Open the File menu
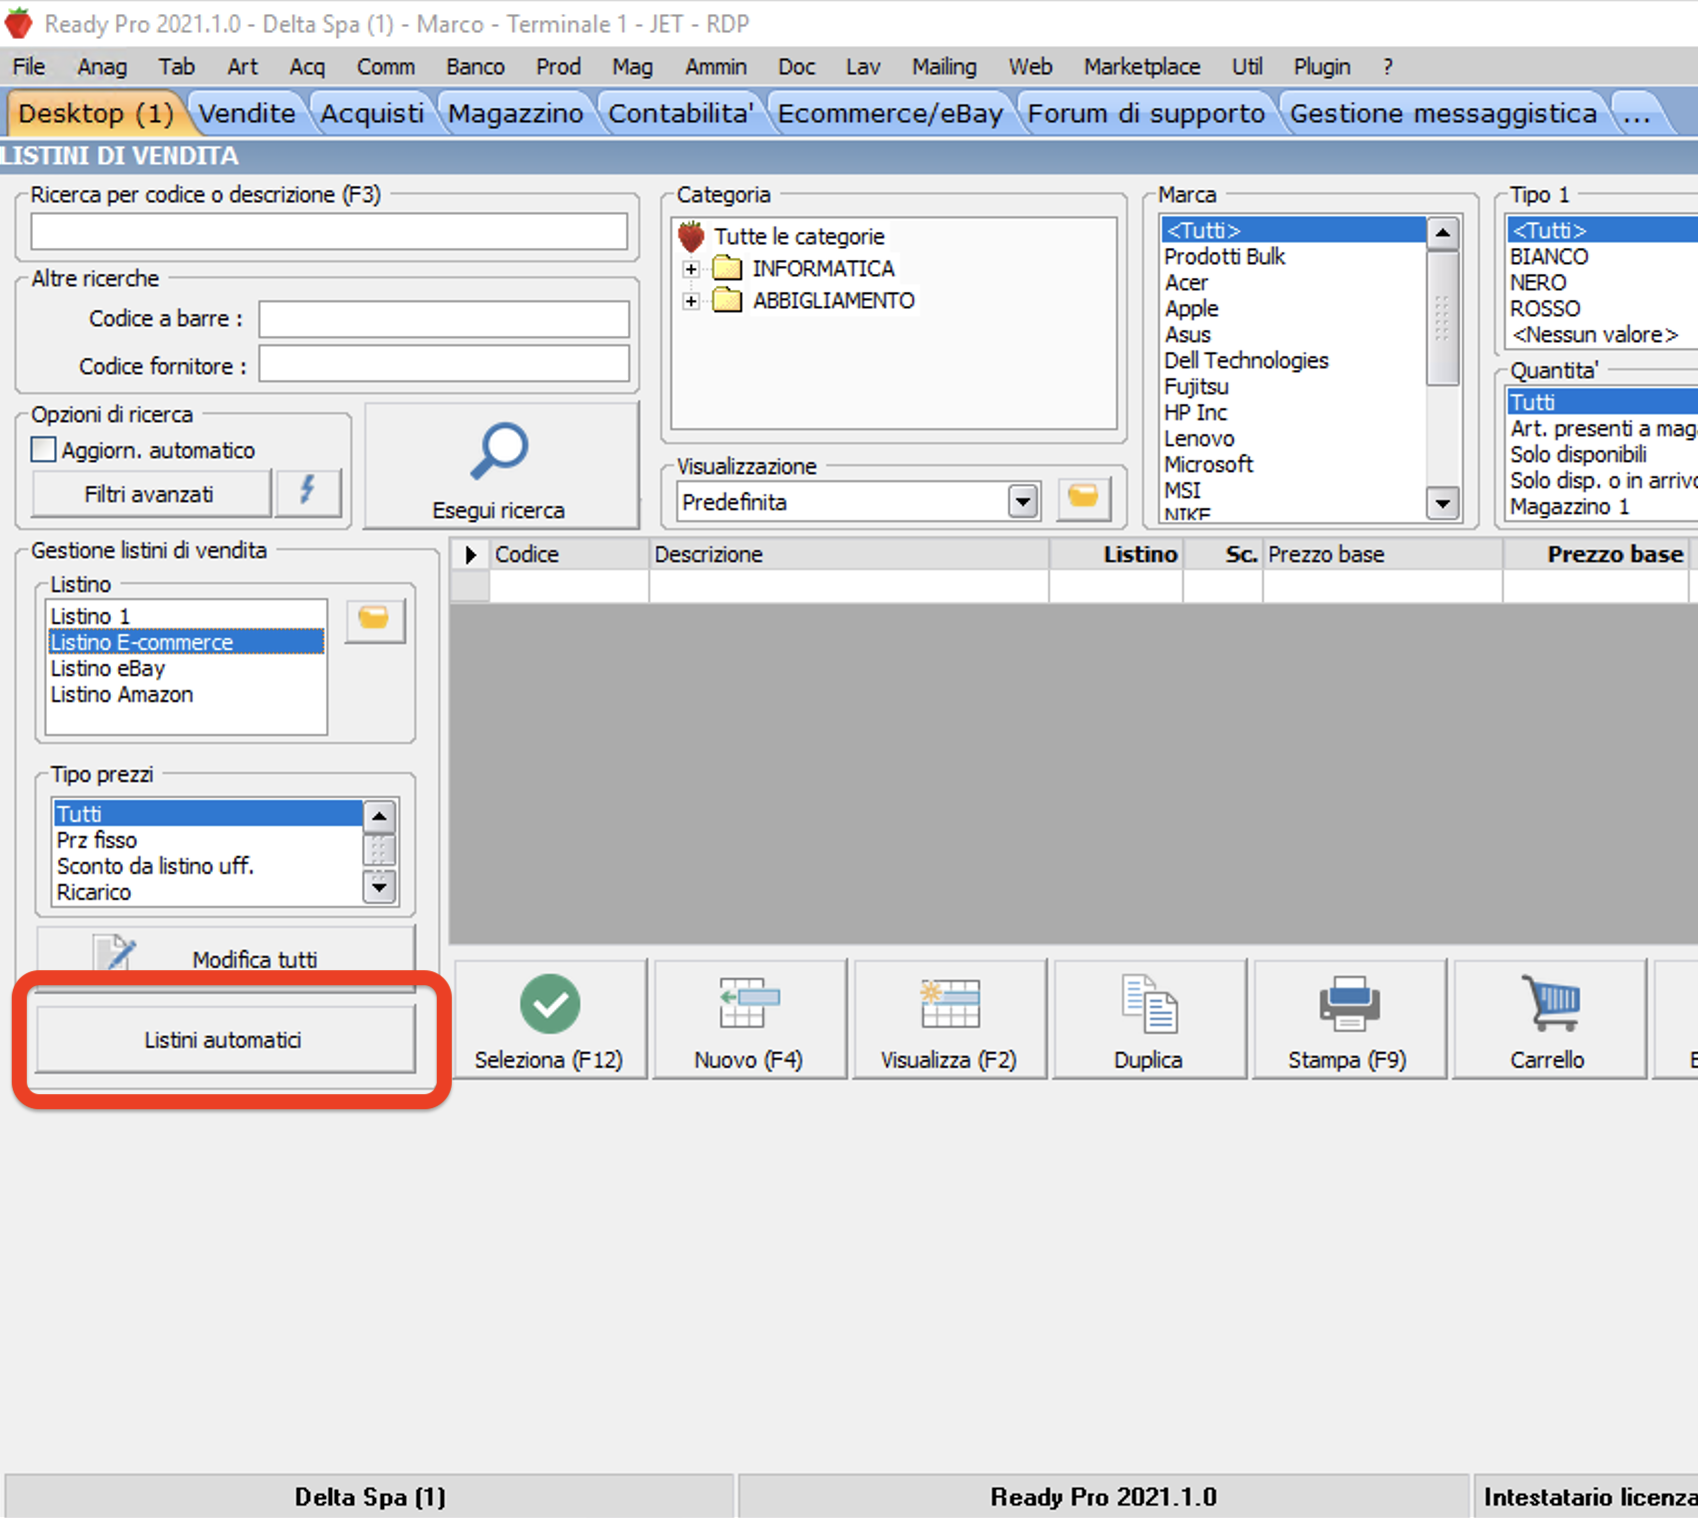Screen dimensions: 1698x1518 29,67
